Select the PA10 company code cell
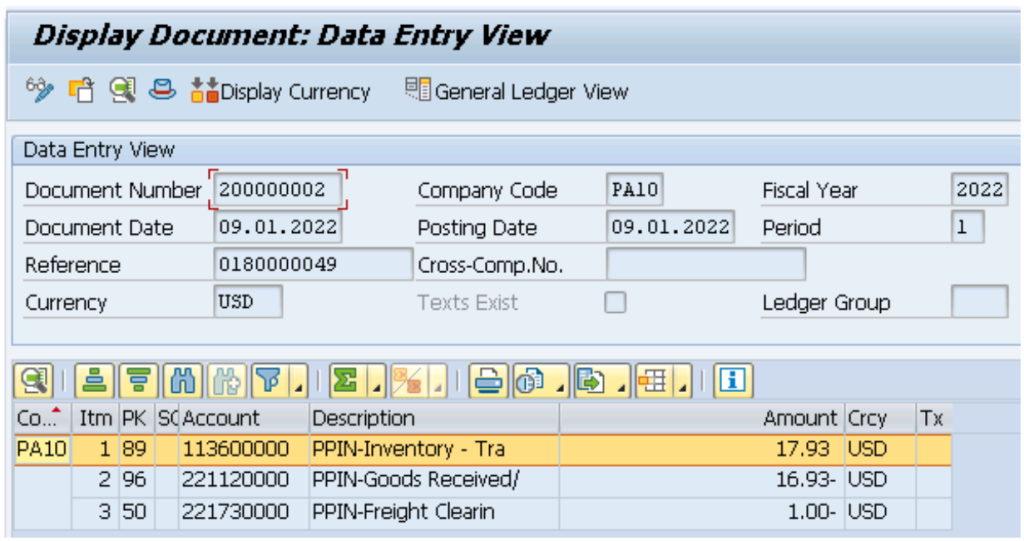The width and height of the screenshot is (1024, 541). coord(42,450)
